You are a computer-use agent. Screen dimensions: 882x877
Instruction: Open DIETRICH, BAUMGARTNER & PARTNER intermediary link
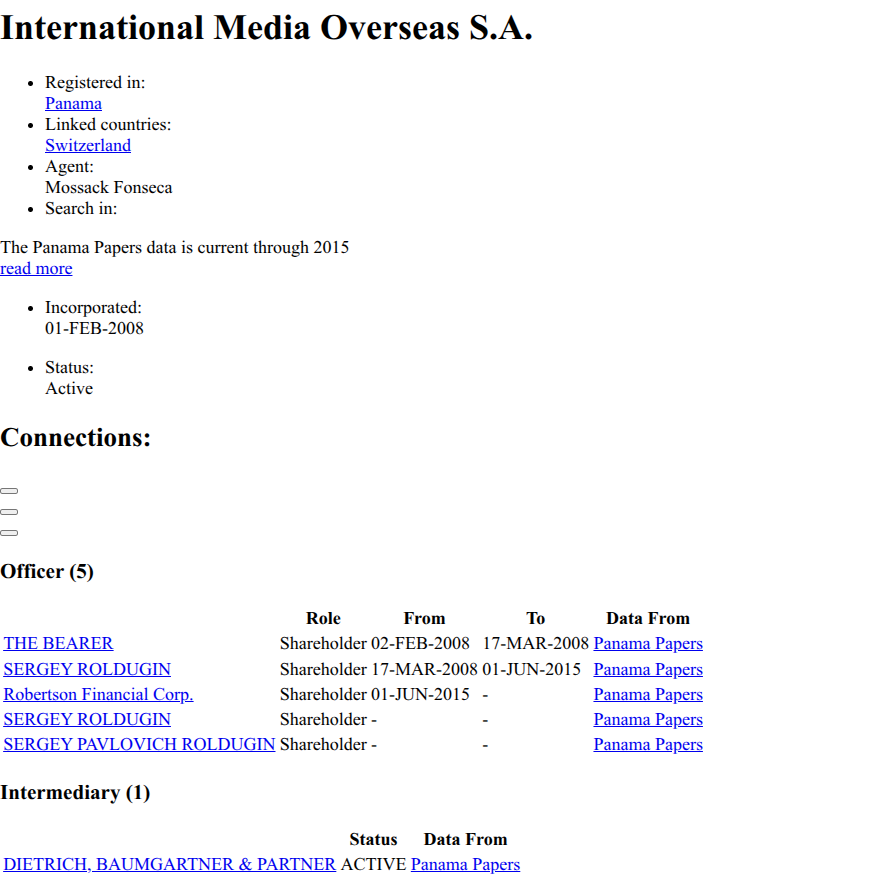click(x=169, y=865)
